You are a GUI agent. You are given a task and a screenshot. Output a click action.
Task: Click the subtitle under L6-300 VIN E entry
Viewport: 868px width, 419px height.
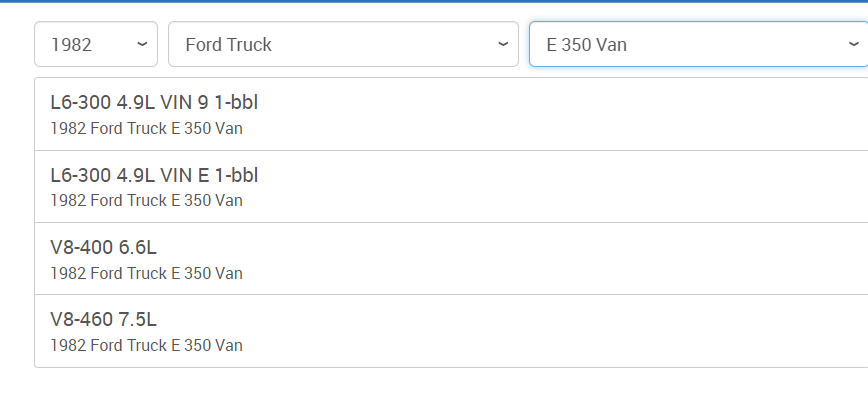pos(146,201)
